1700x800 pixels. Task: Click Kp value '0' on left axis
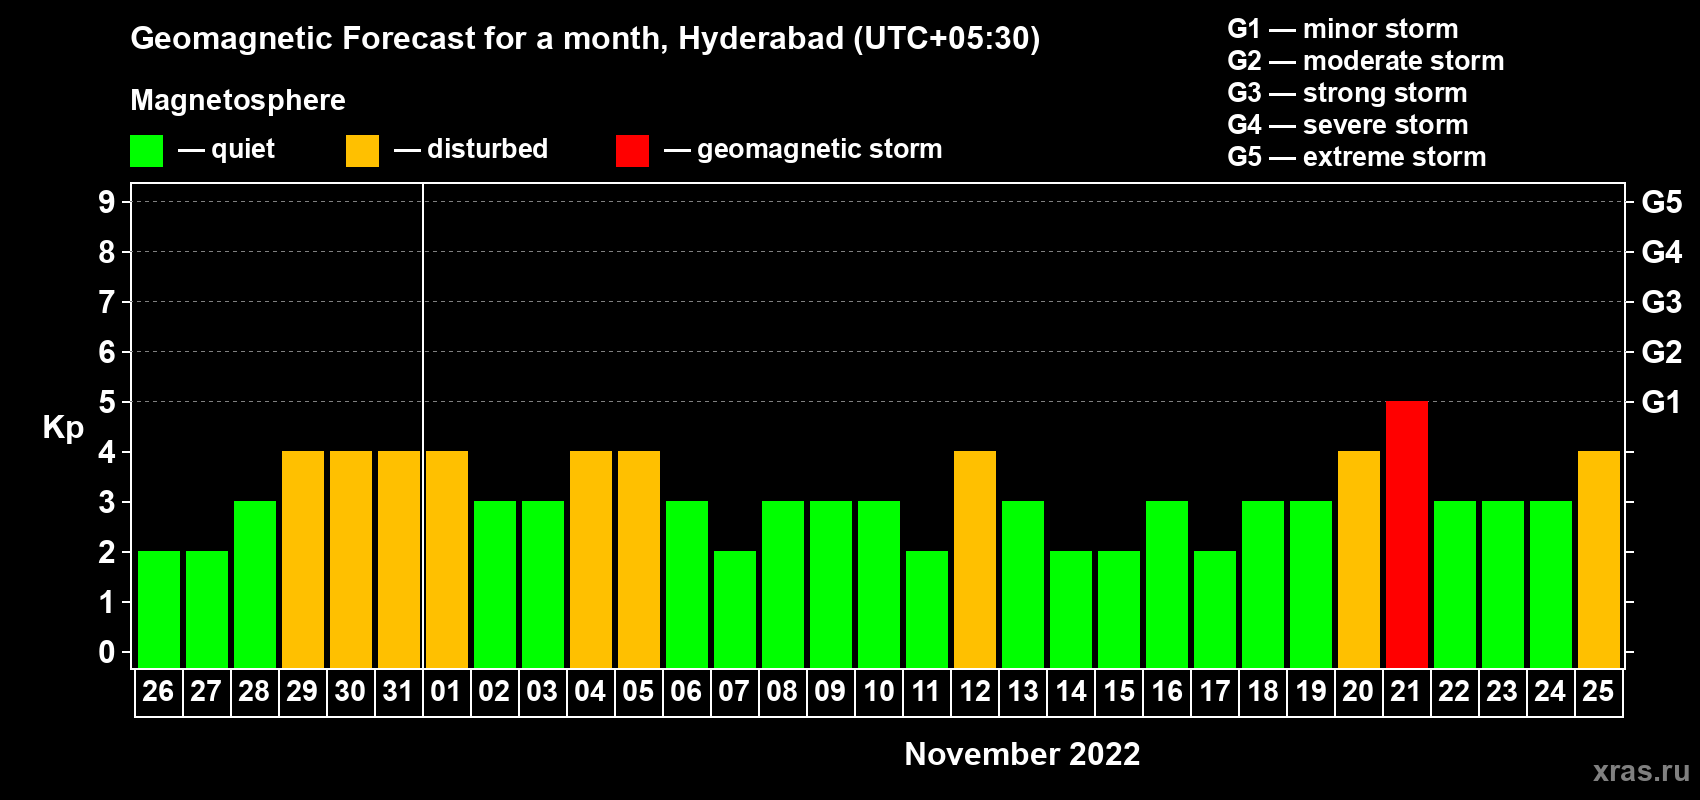click(106, 652)
